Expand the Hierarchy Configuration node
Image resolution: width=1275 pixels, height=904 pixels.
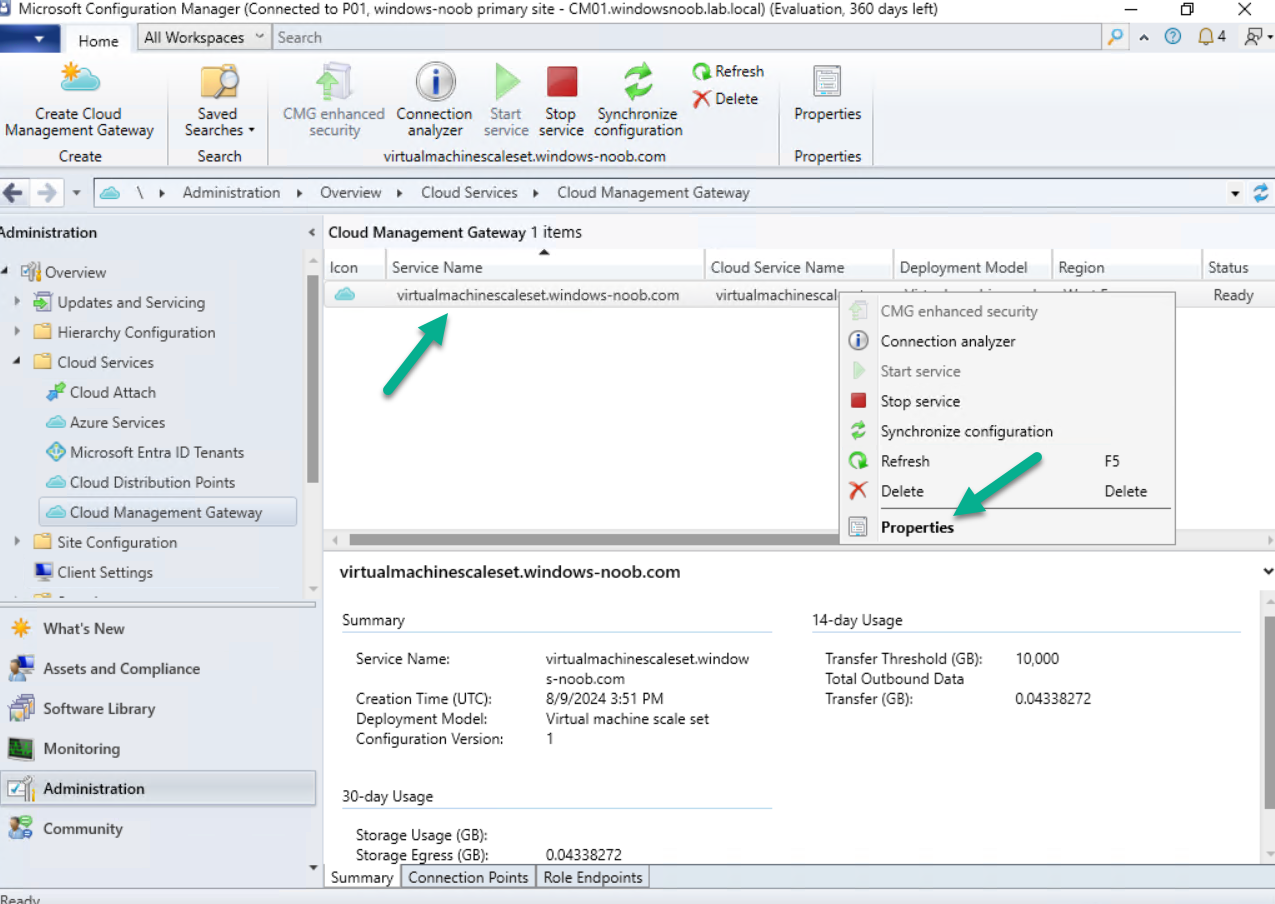16,332
